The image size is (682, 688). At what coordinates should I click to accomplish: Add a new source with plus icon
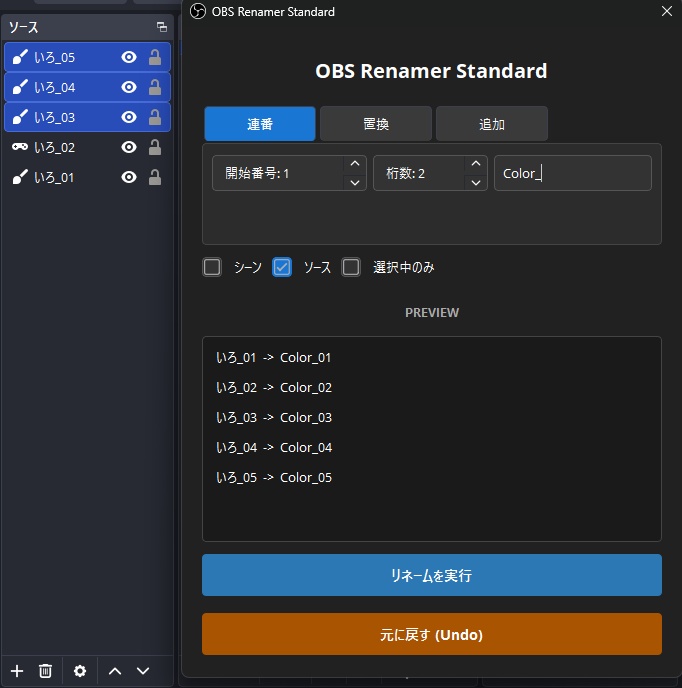17,671
